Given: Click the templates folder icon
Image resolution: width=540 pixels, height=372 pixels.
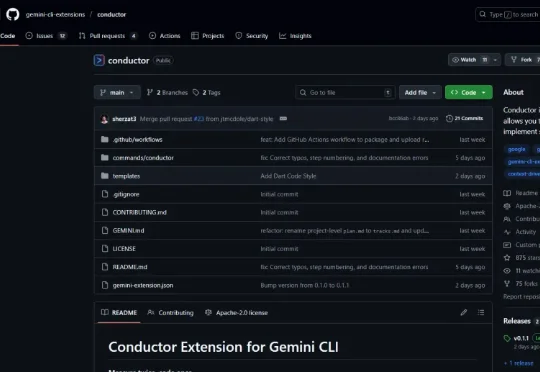Looking at the screenshot, I should pos(105,176).
